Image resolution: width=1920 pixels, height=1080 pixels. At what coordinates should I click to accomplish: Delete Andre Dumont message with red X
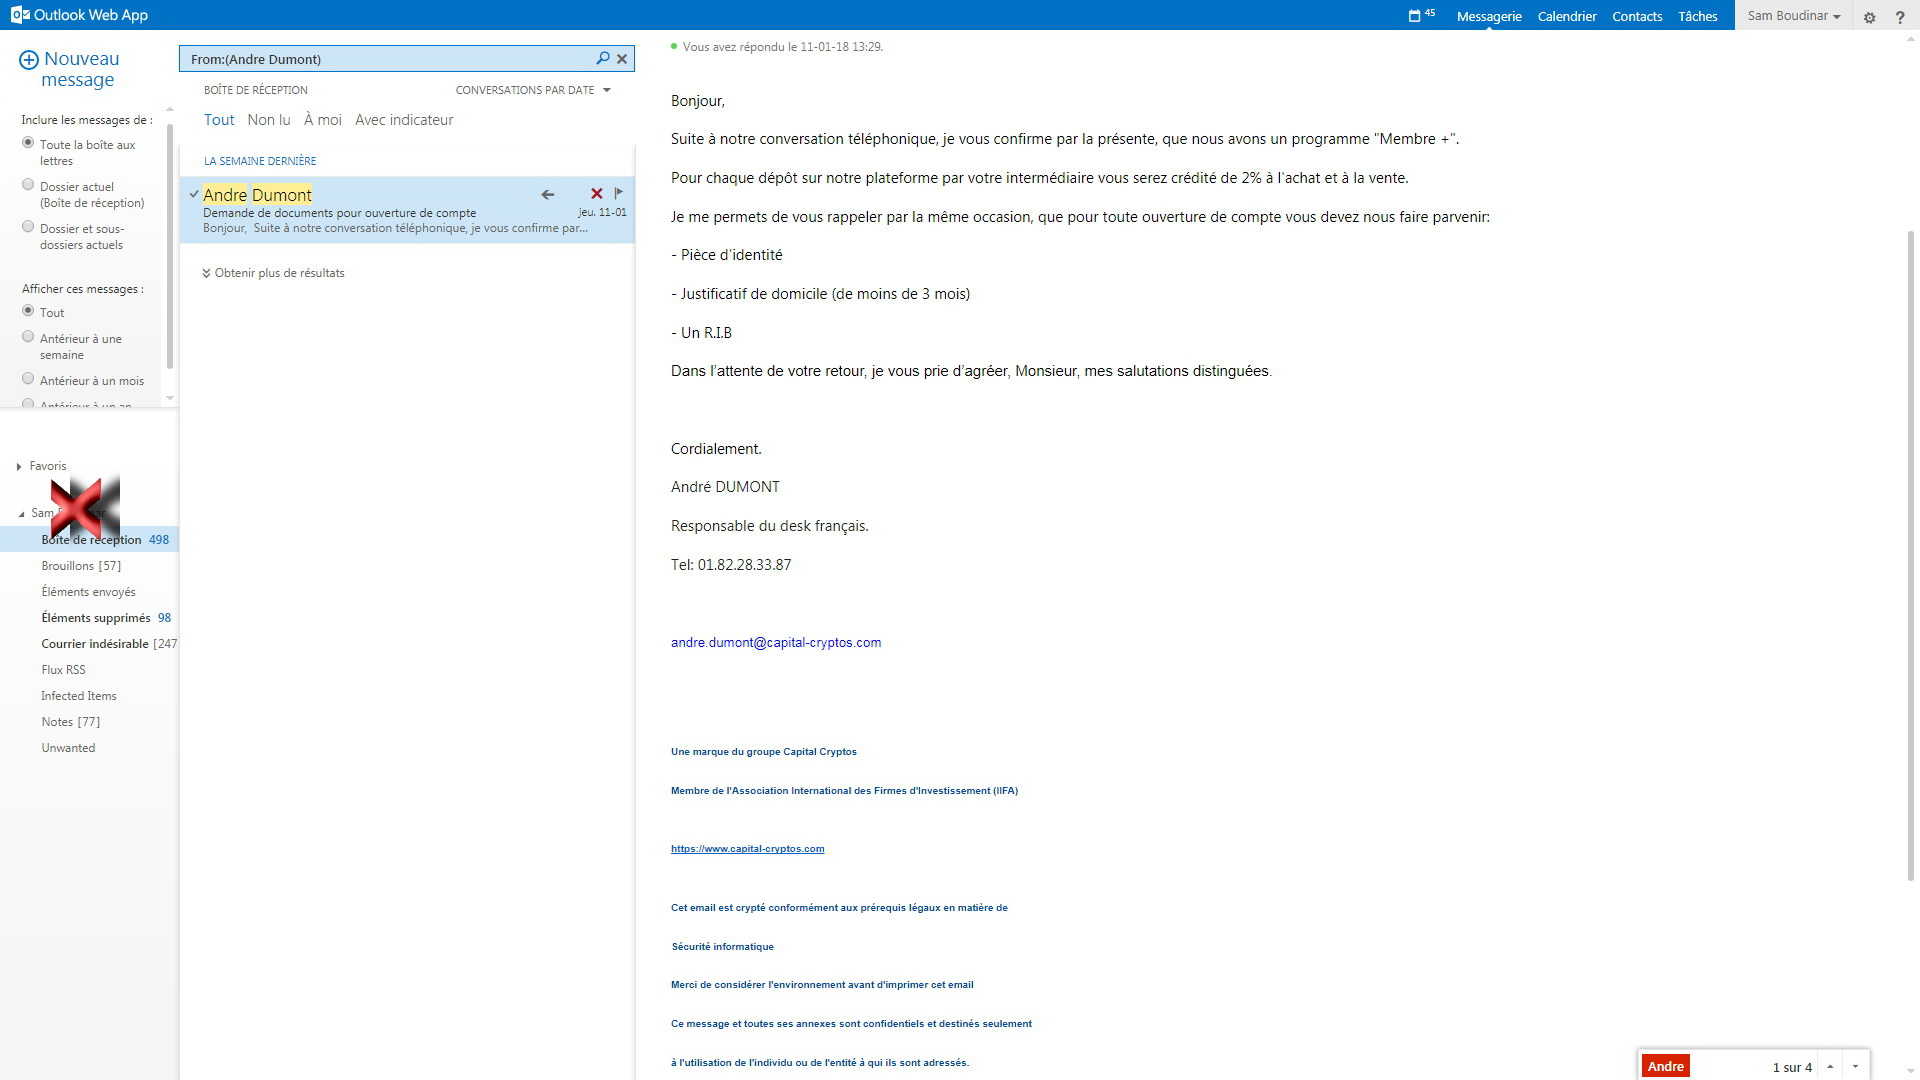point(597,193)
